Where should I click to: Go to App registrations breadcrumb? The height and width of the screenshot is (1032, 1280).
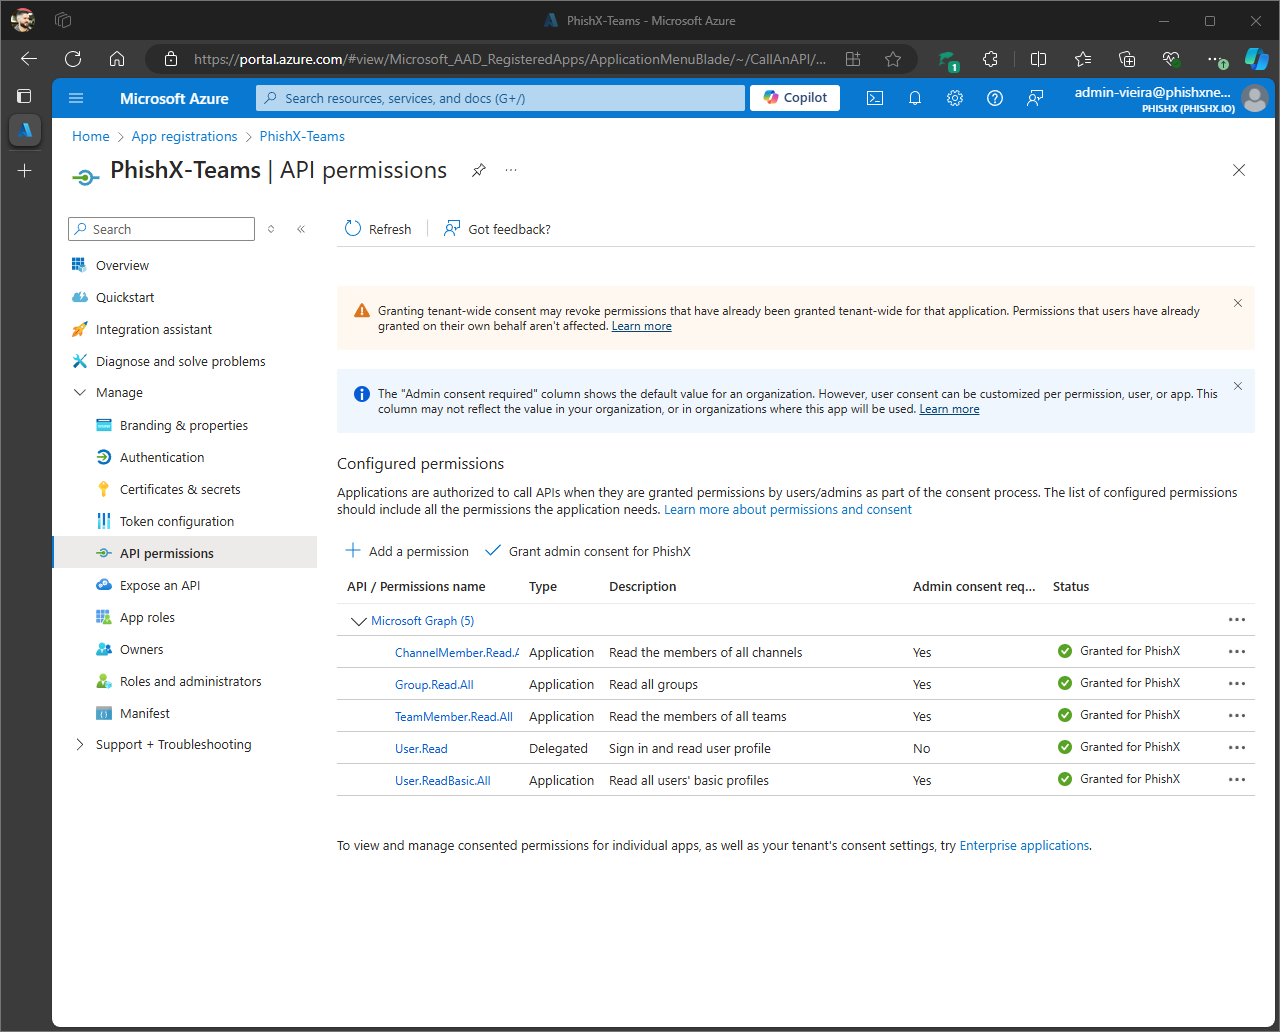[x=184, y=136]
